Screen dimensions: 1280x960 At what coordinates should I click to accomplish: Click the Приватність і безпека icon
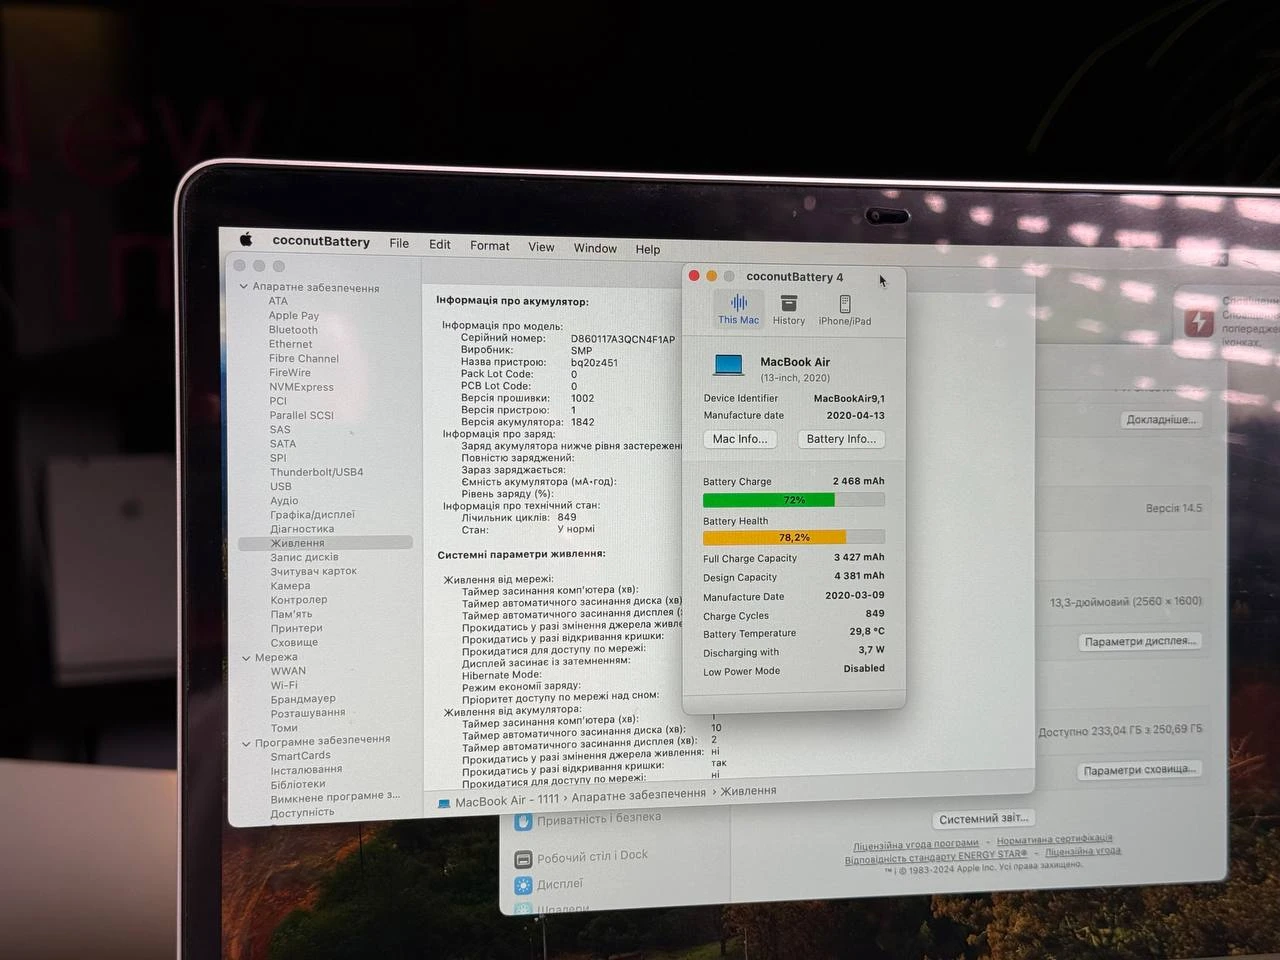(x=524, y=820)
